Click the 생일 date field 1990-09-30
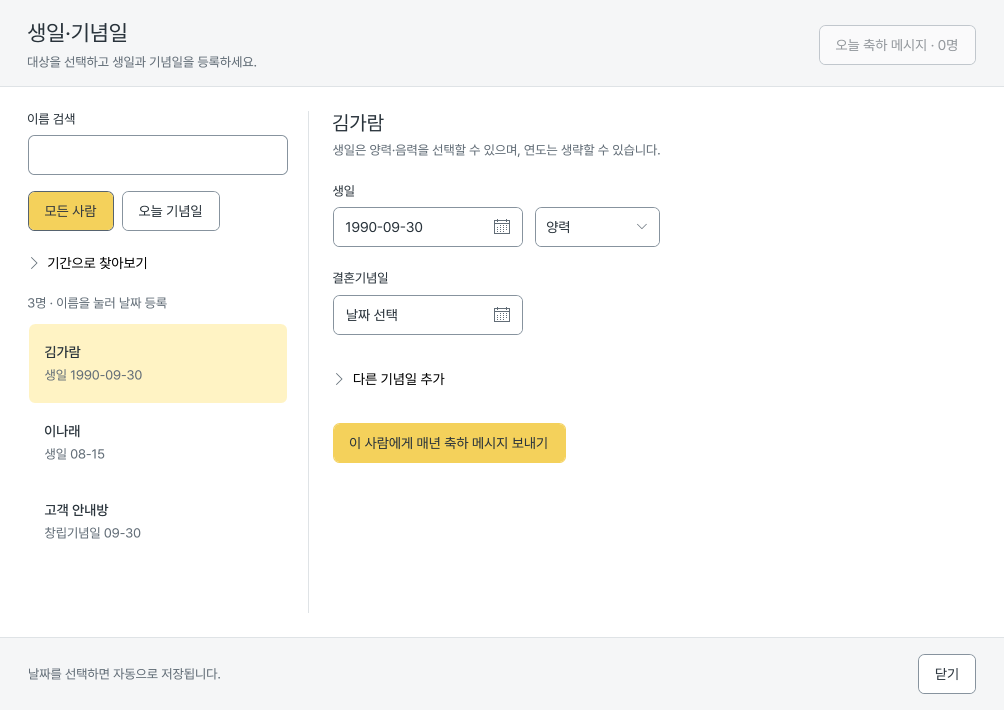The image size is (1004, 710). (428, 227)
